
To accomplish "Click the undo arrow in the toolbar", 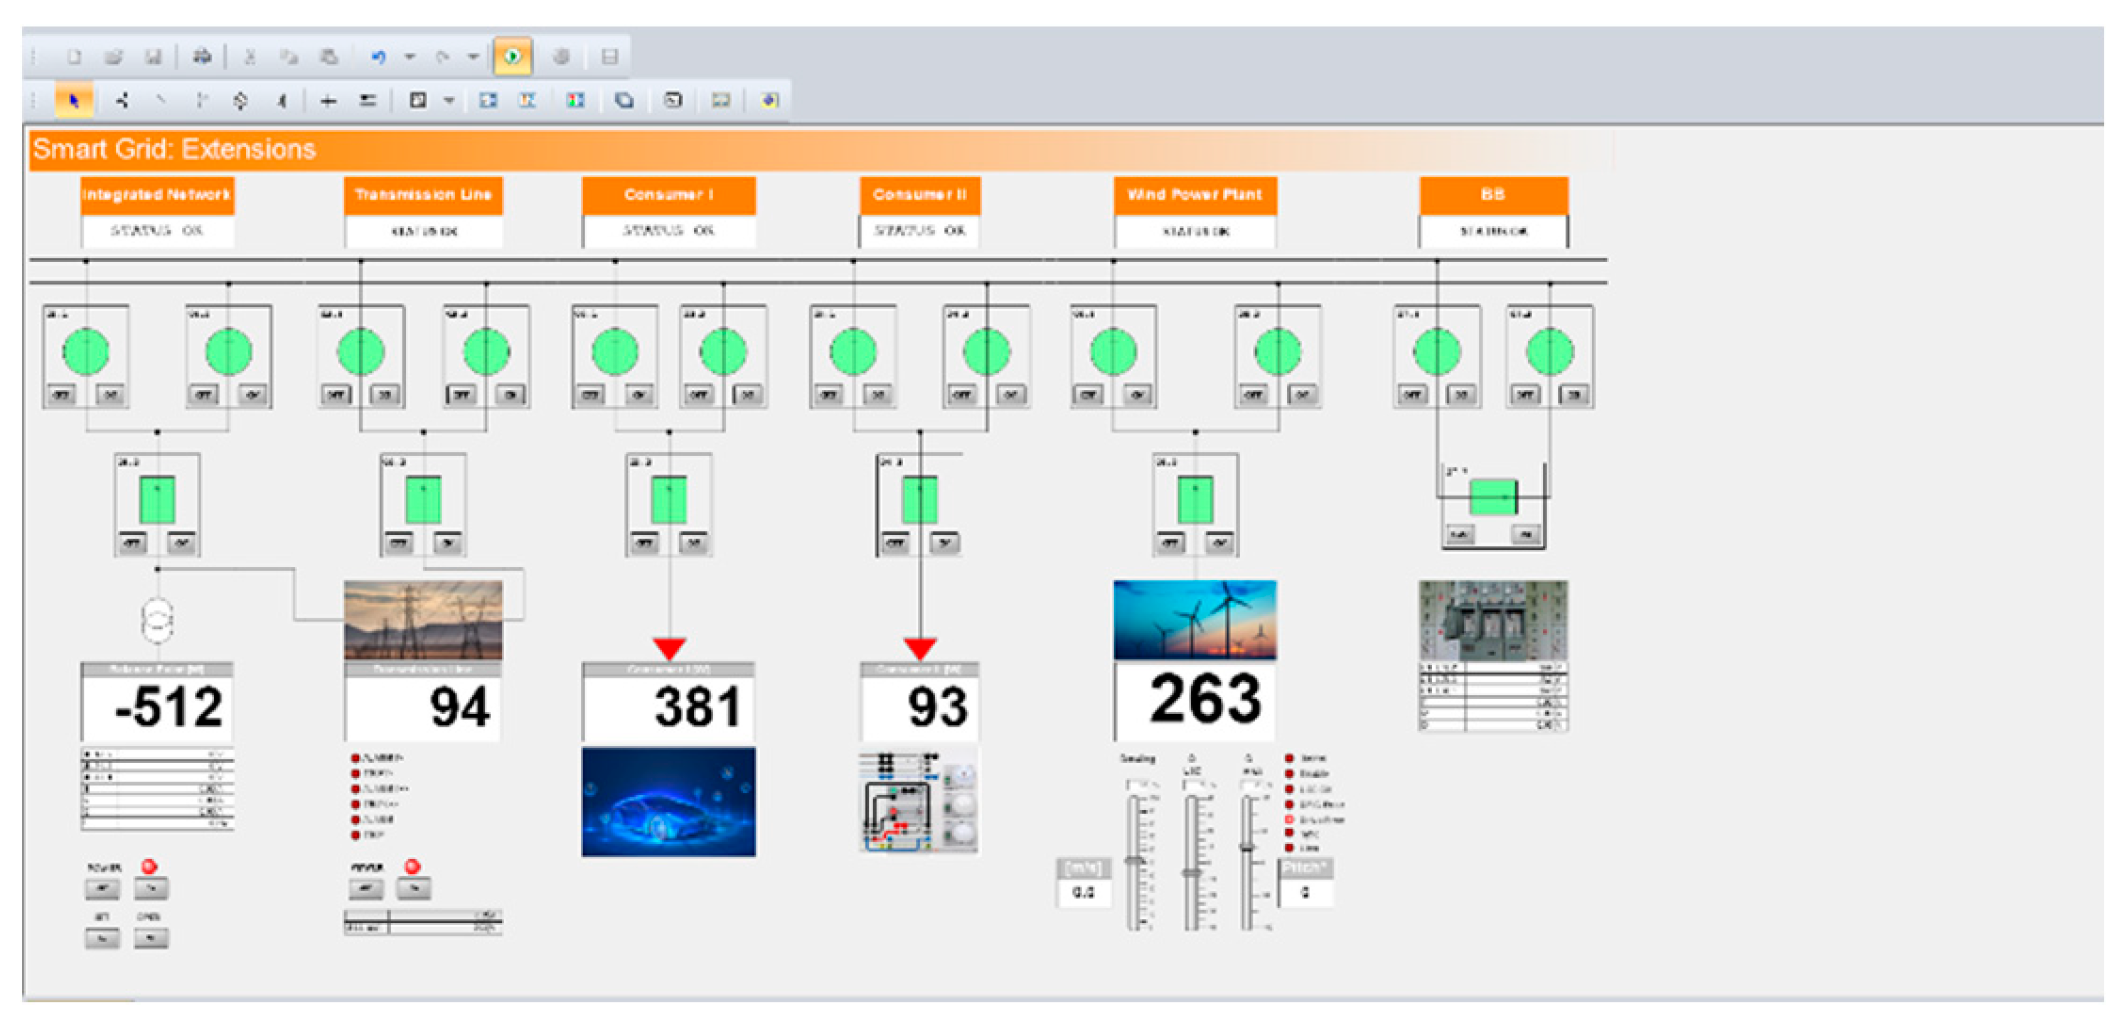I will point(378,57).
